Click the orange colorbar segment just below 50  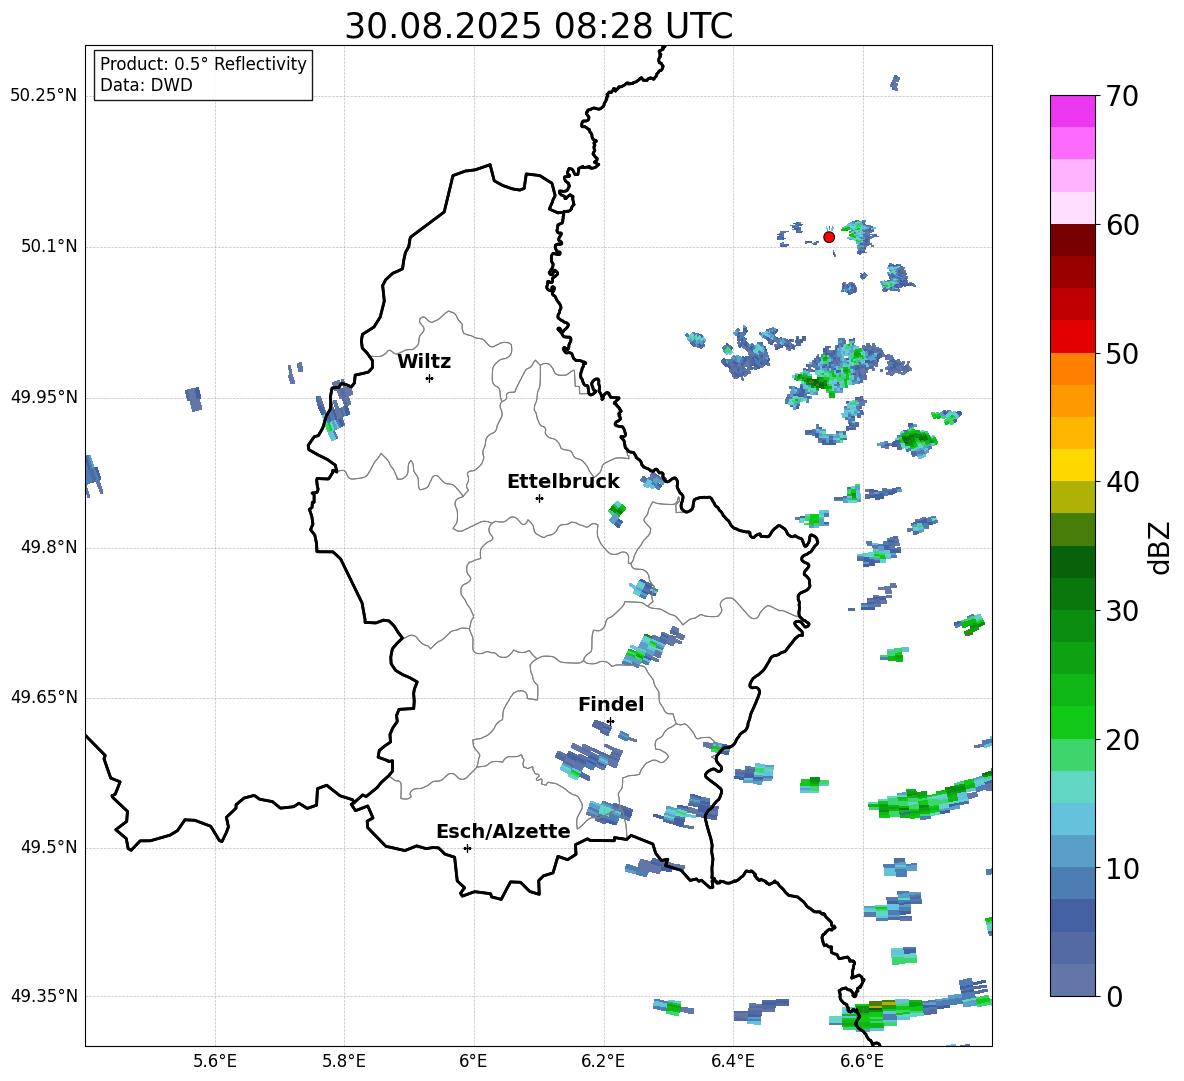pos(1072,369)
